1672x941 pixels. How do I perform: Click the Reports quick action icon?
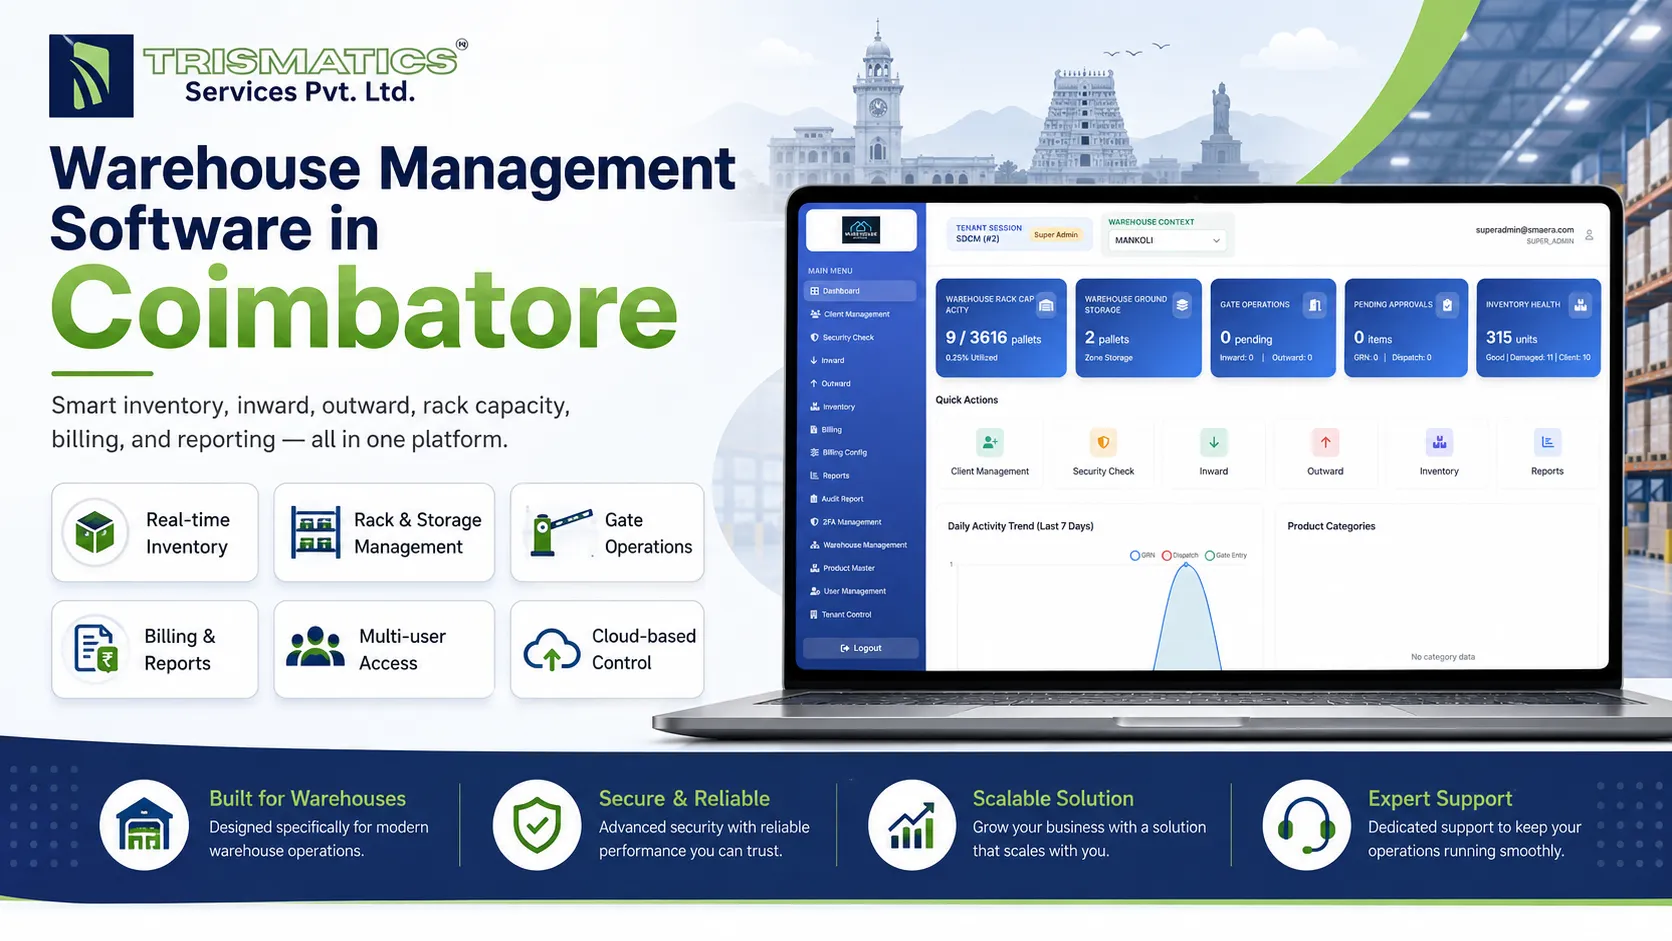(x=1547, y=442)
